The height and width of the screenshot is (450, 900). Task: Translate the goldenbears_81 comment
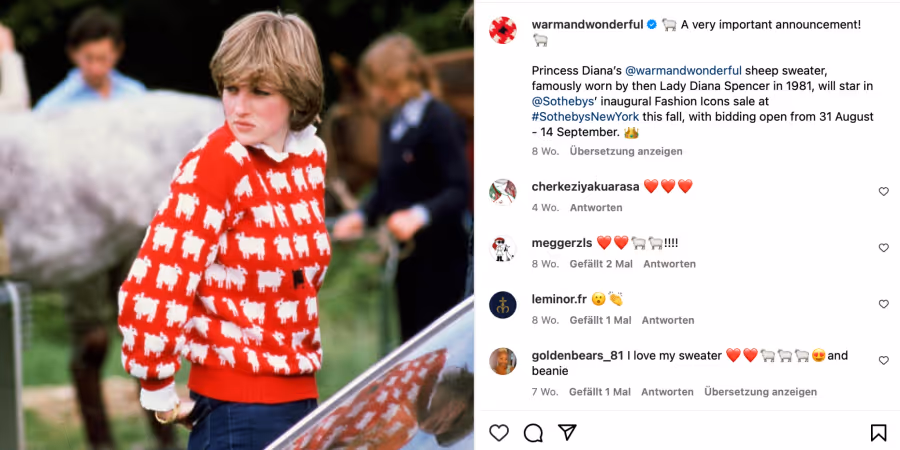pos(761,392)
